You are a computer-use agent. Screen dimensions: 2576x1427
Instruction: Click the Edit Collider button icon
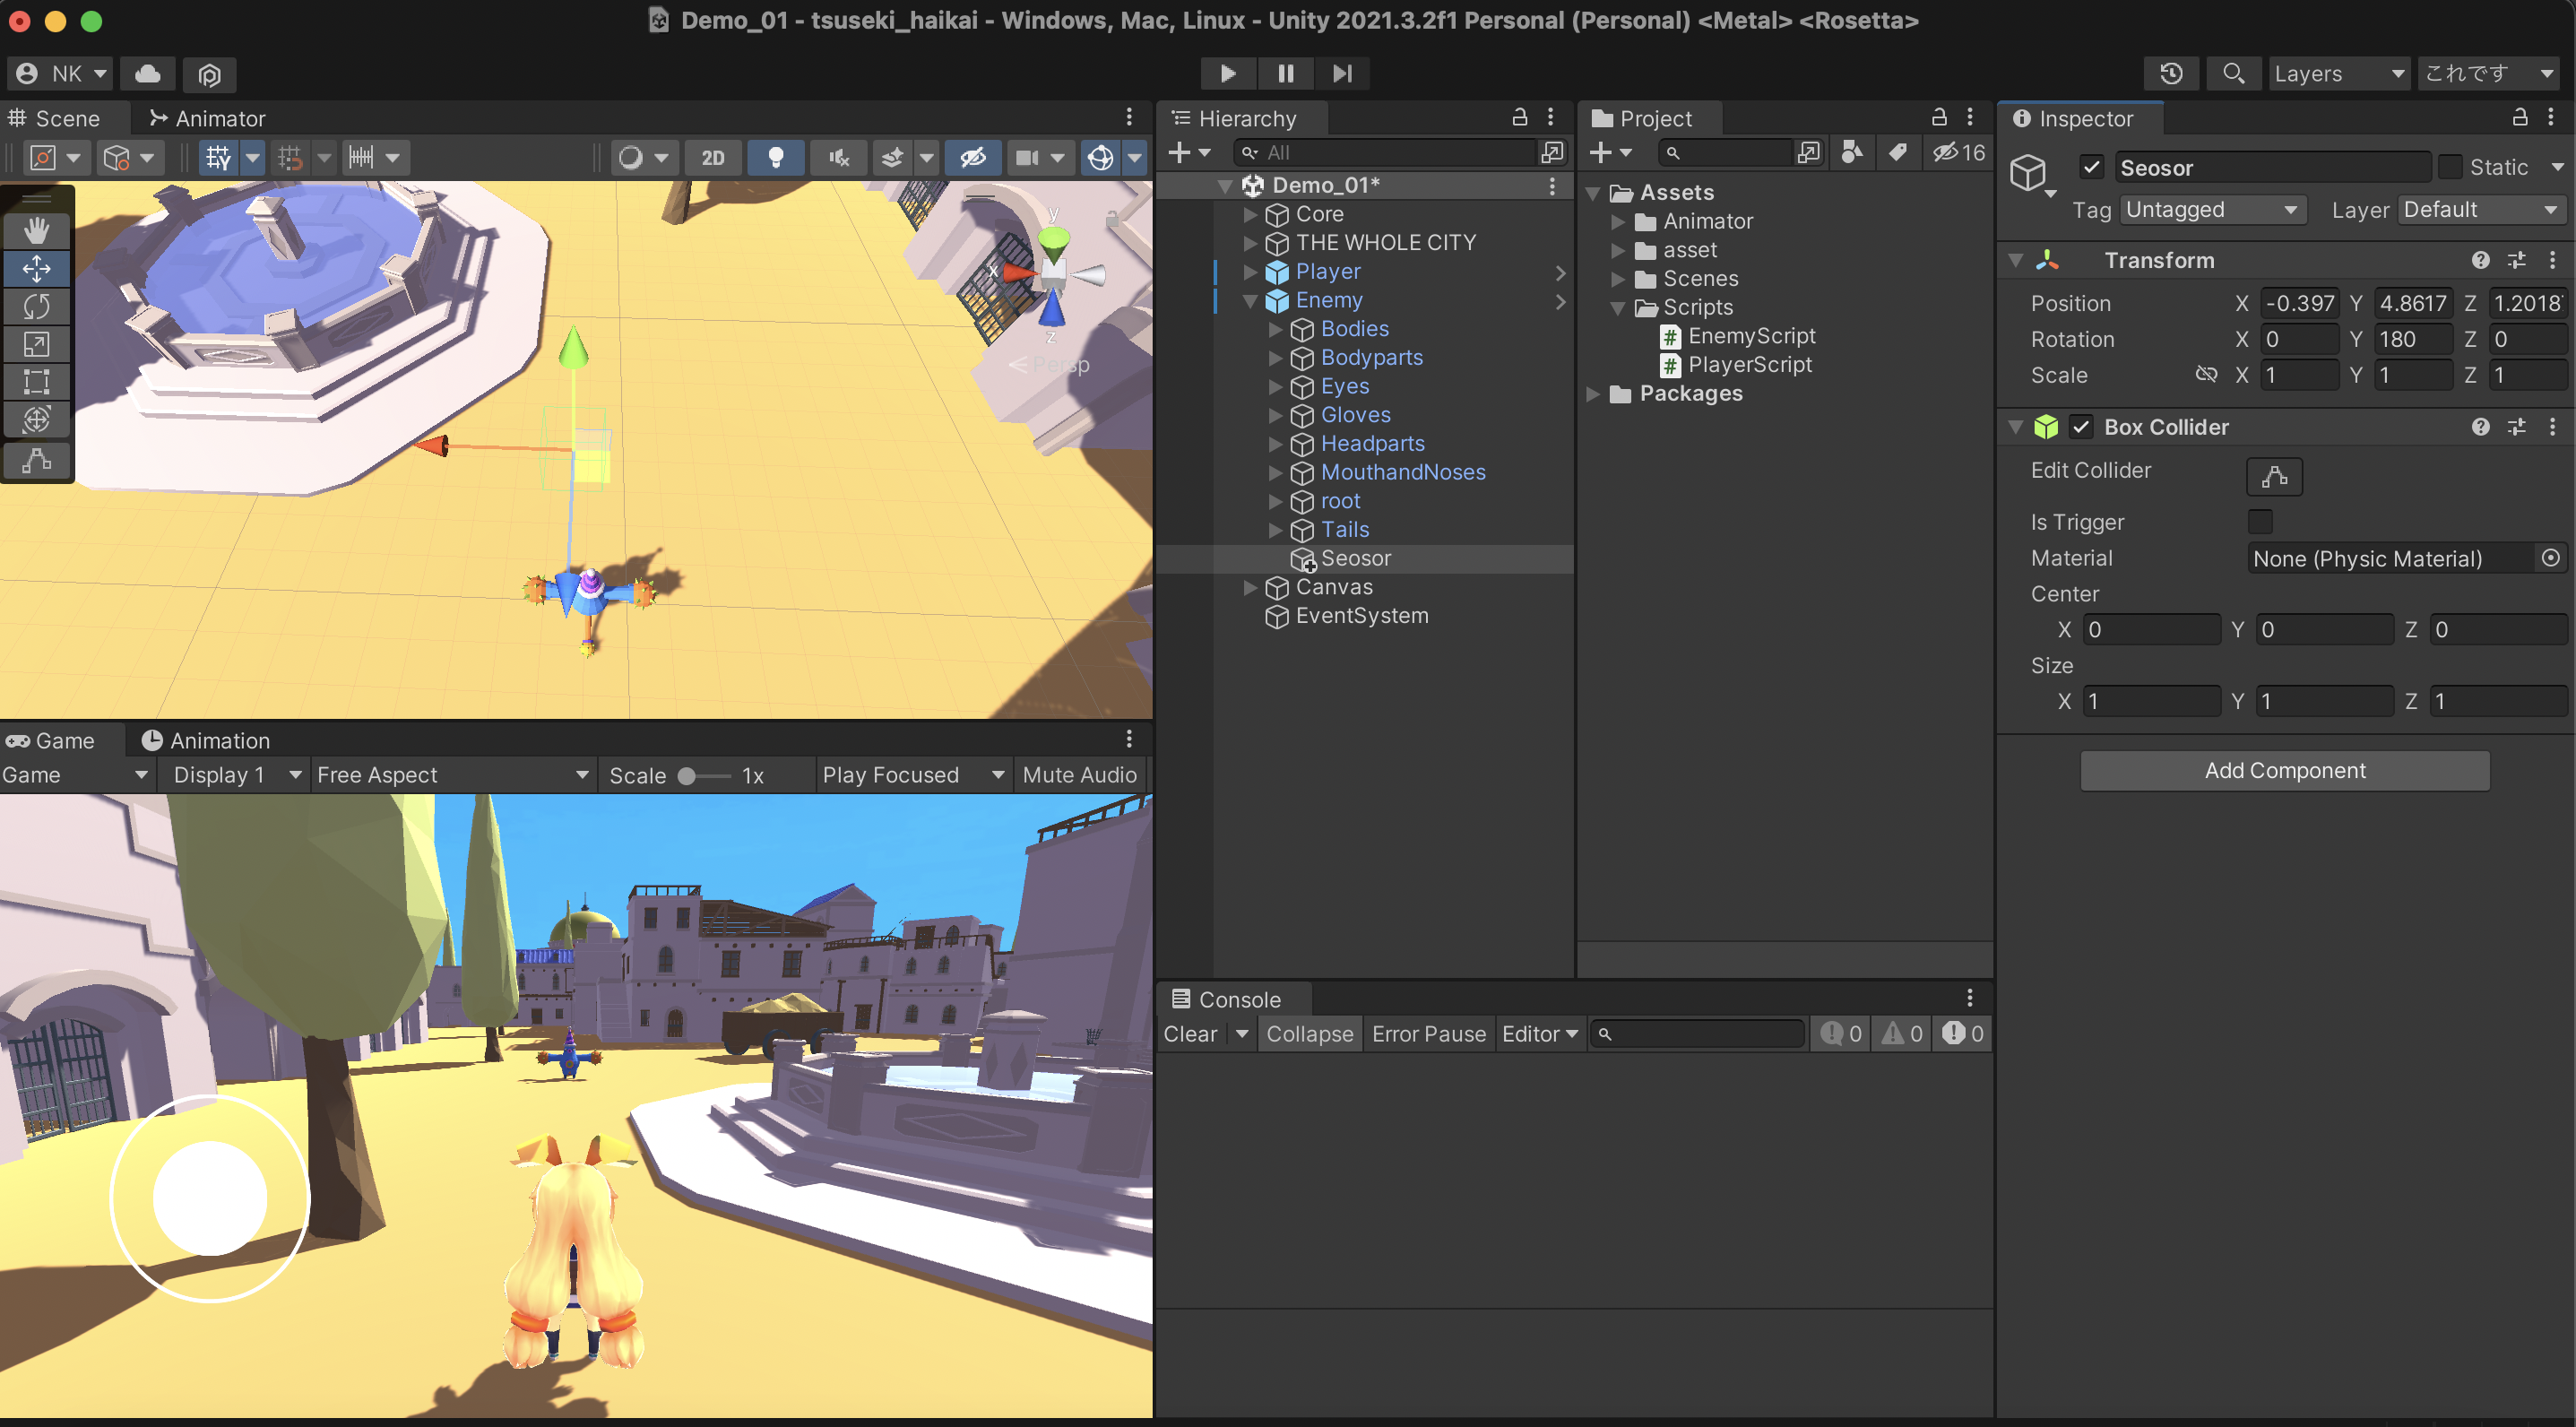pyautogui.click(x=2274, y=477)
